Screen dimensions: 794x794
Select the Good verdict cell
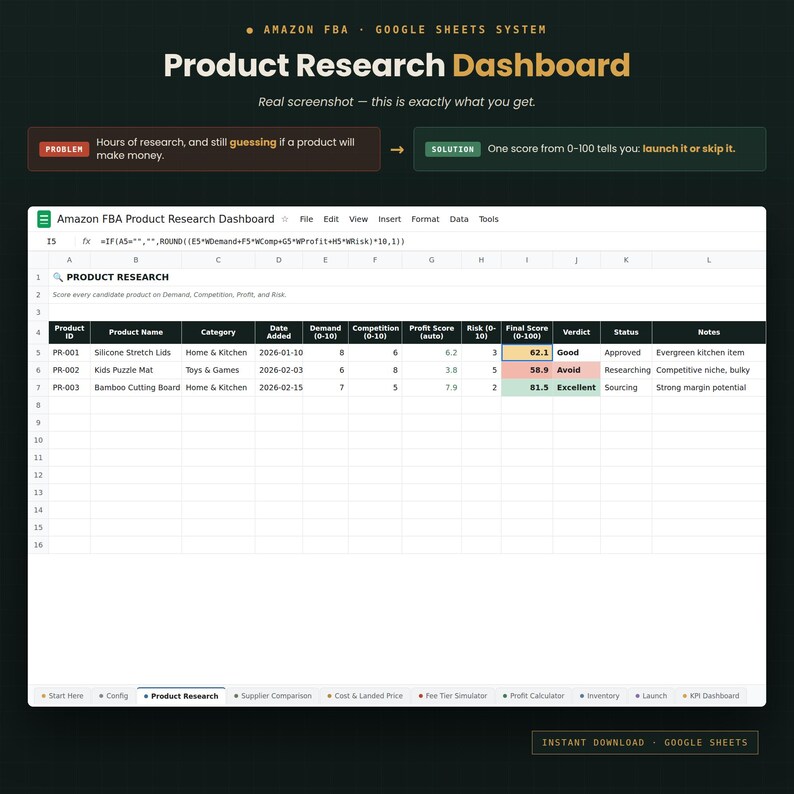576,352
